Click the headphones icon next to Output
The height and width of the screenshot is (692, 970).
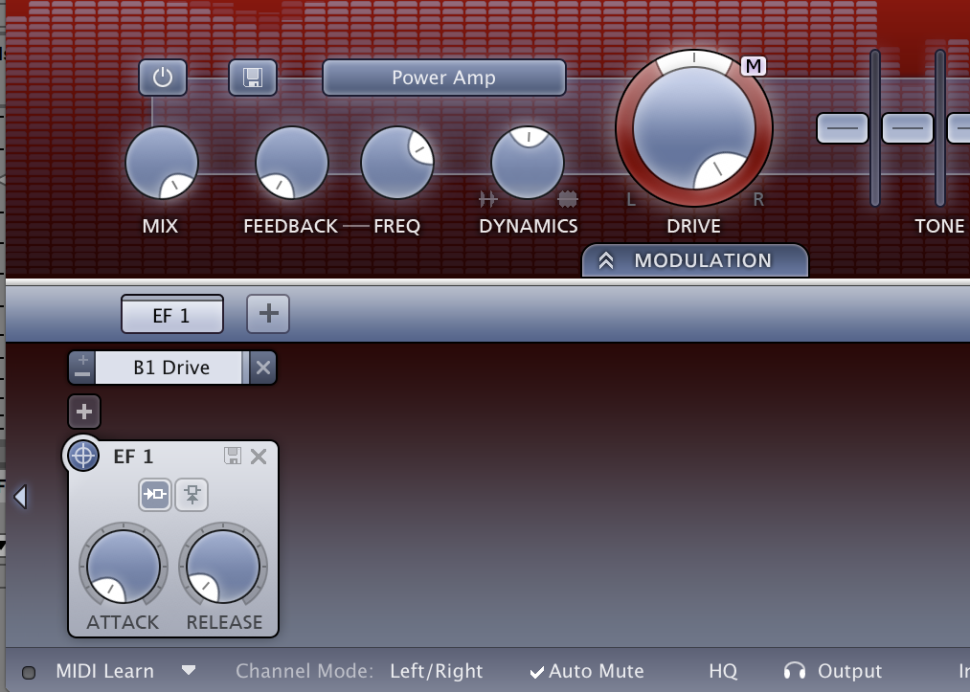point(793,671)
